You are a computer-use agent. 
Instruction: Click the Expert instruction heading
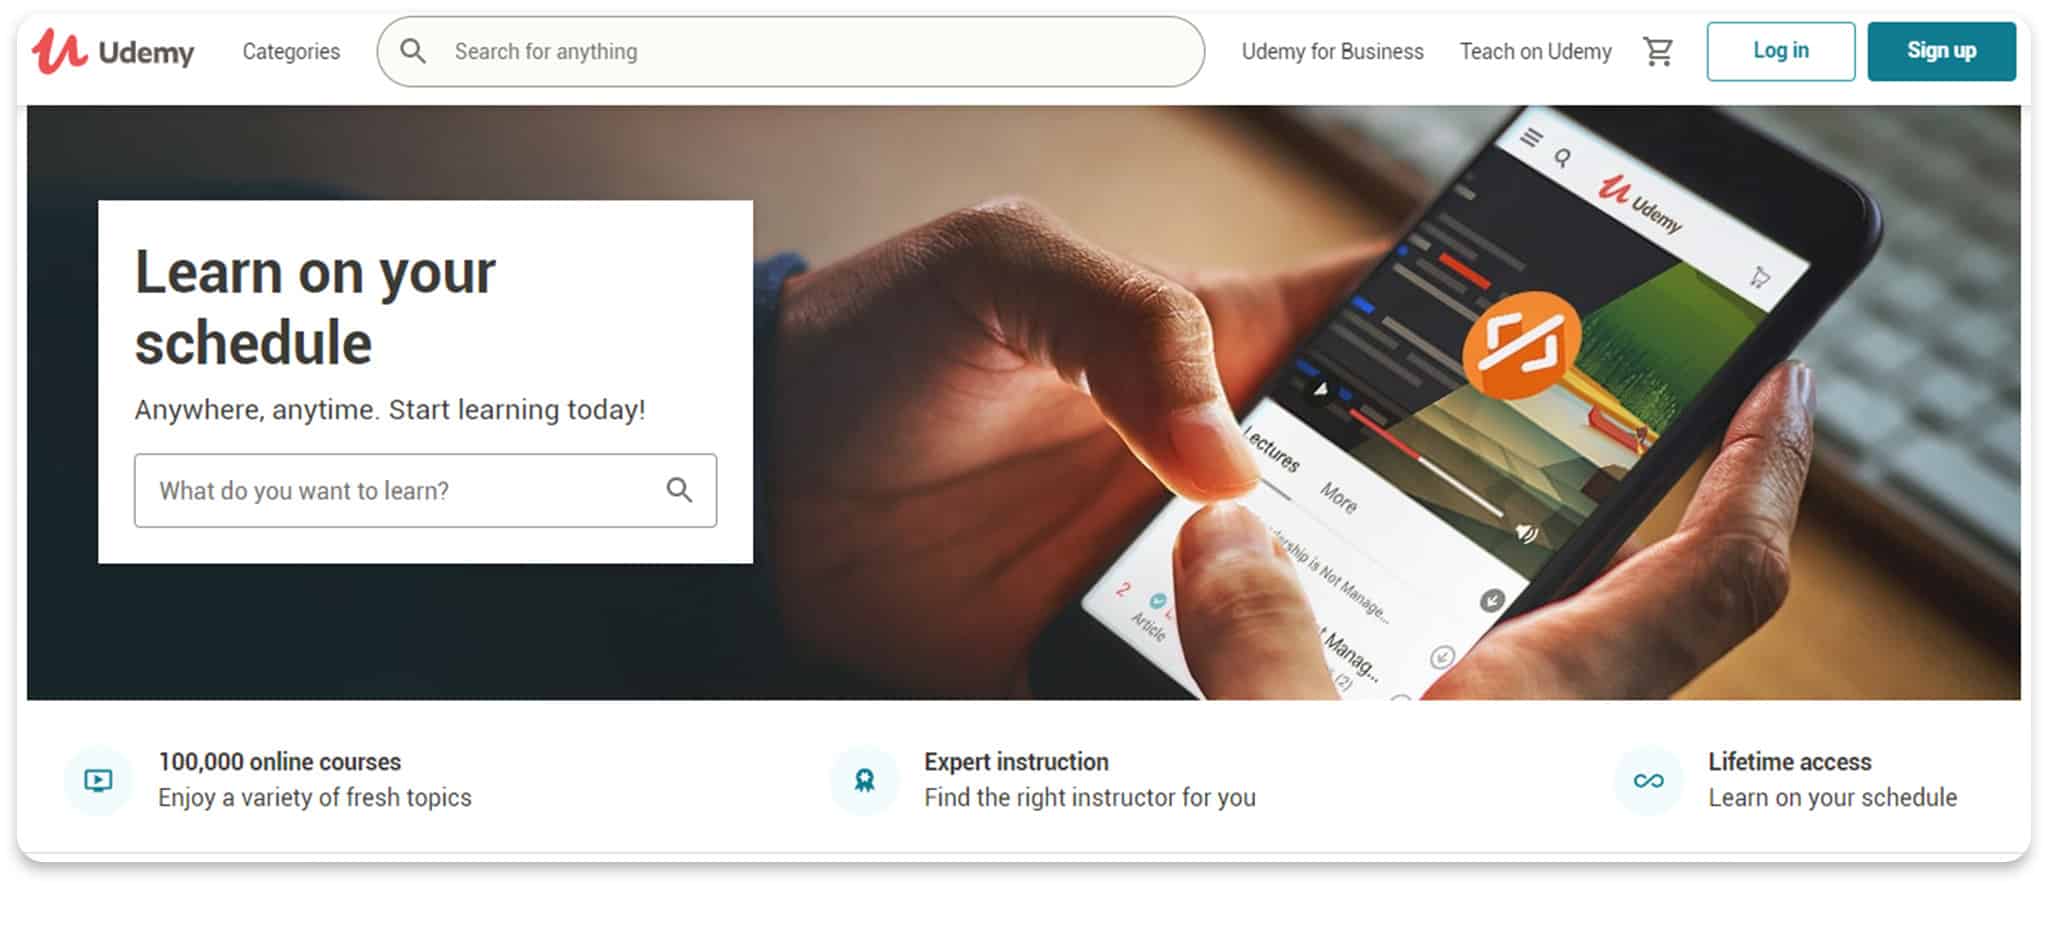(x=1016, y=762)
